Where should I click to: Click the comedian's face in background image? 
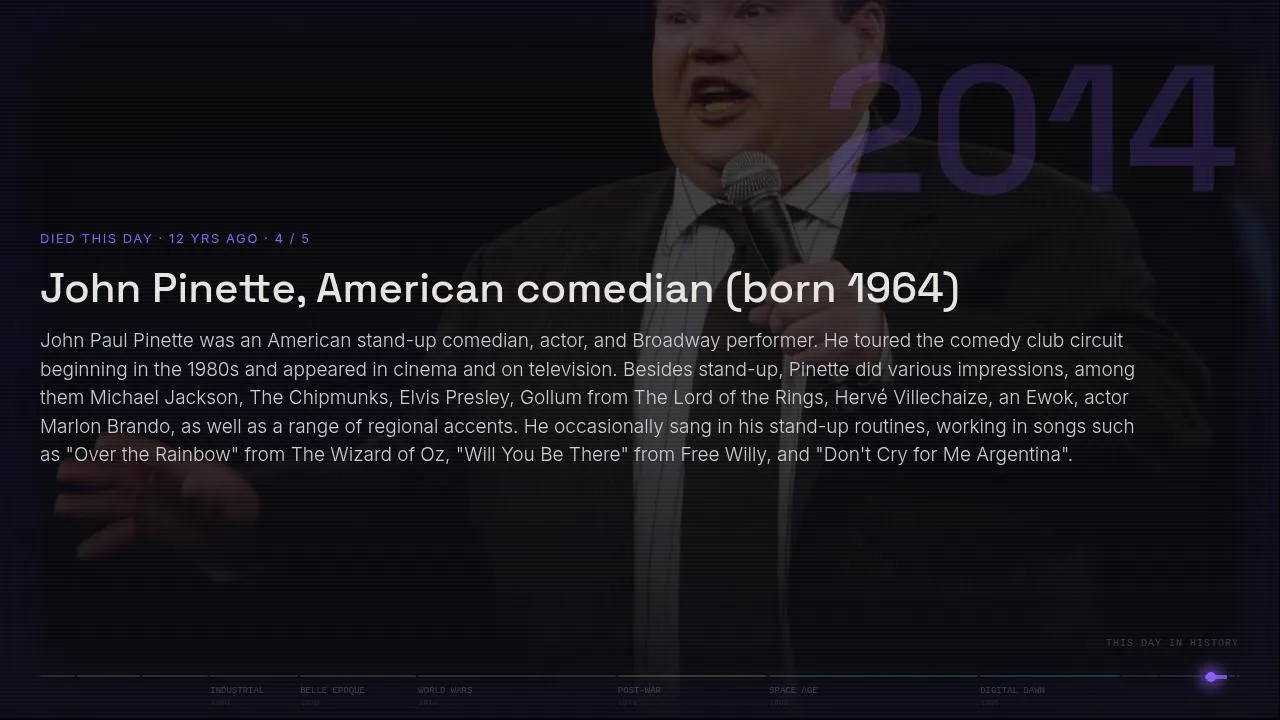(x=742, y=70)
